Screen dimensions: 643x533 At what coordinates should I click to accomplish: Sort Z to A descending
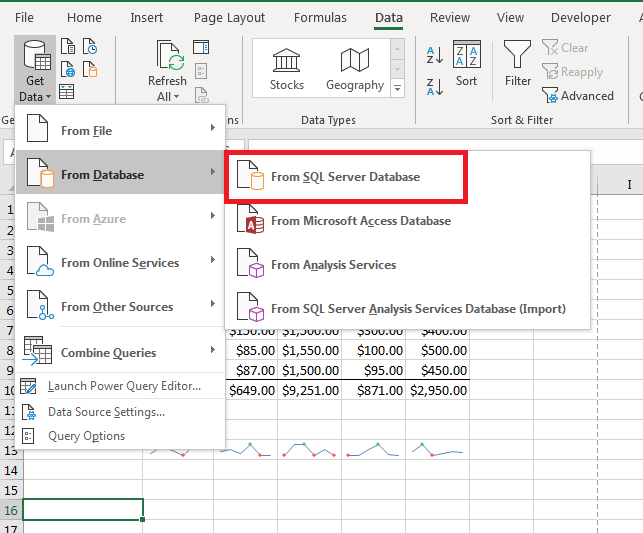(435, 87)
